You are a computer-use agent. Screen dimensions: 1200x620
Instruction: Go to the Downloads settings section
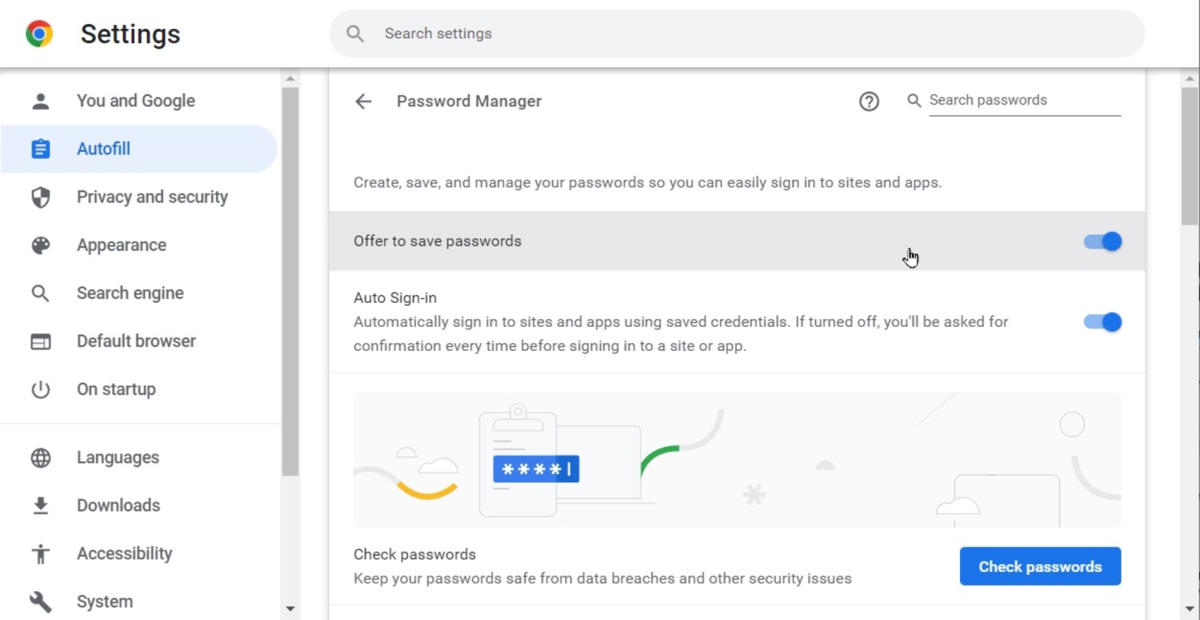[118, 505]
